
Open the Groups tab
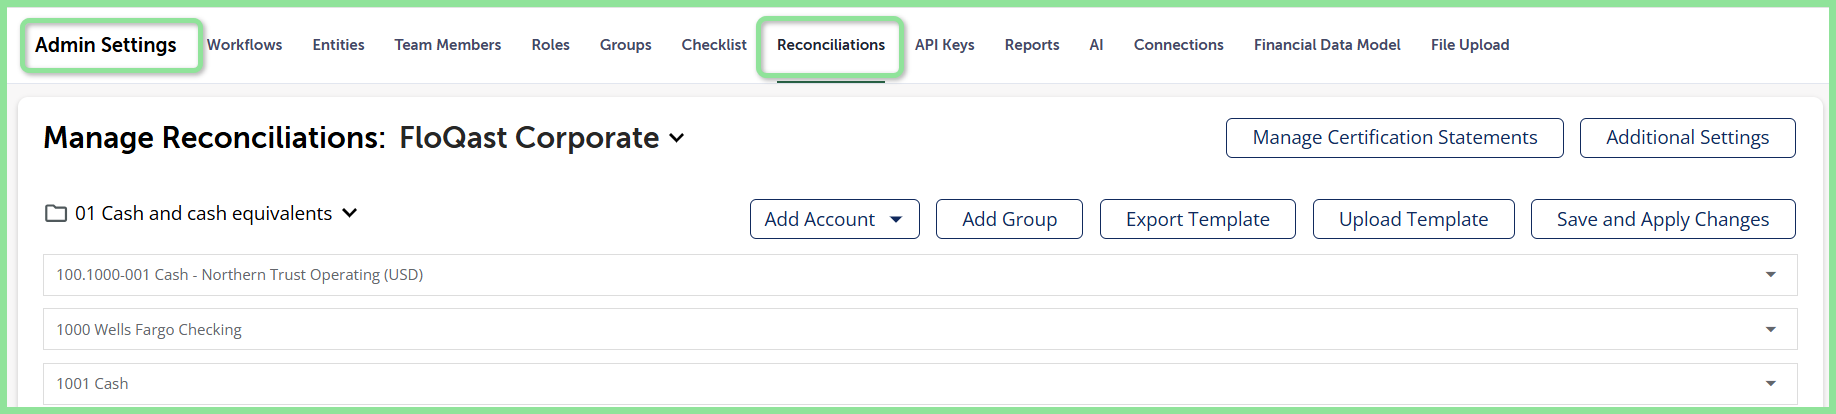(625, 45)
